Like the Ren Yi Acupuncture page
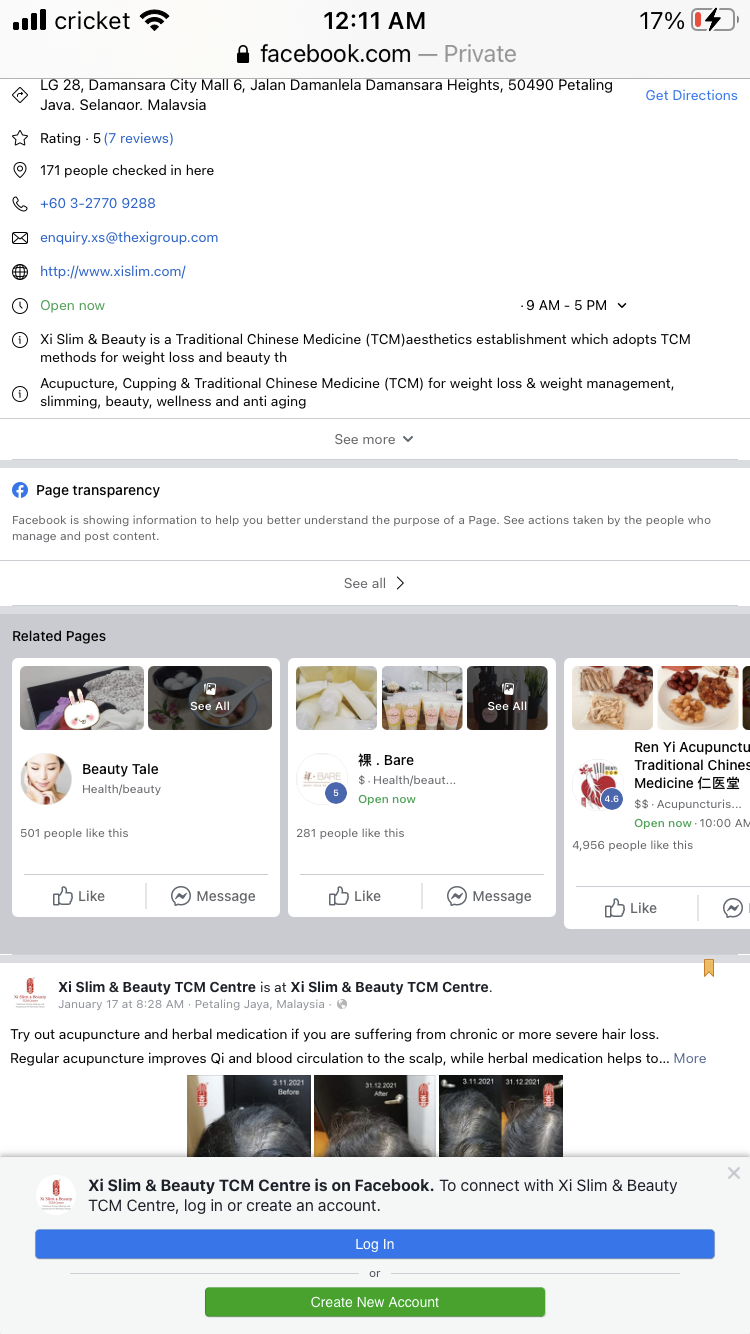 631,908
